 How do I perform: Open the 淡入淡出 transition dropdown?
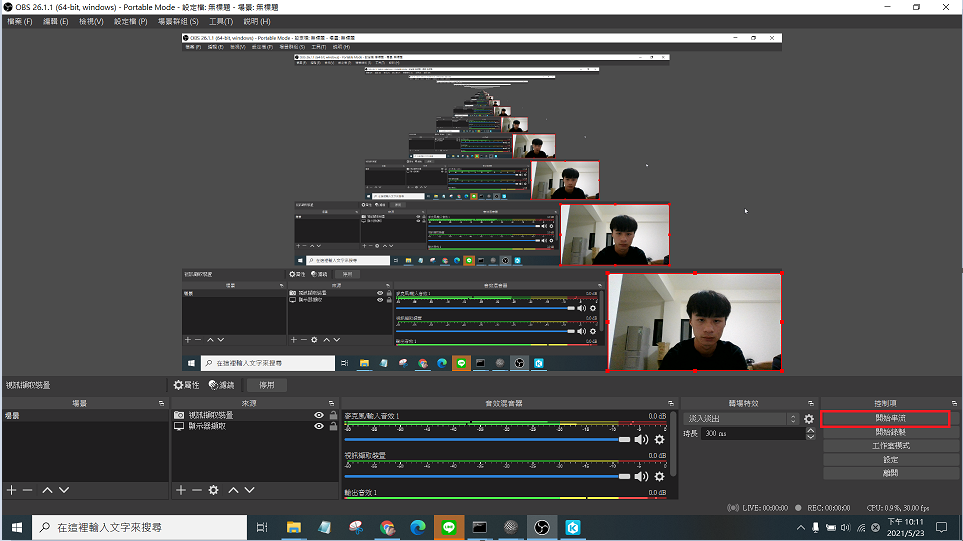click(741, 419)
